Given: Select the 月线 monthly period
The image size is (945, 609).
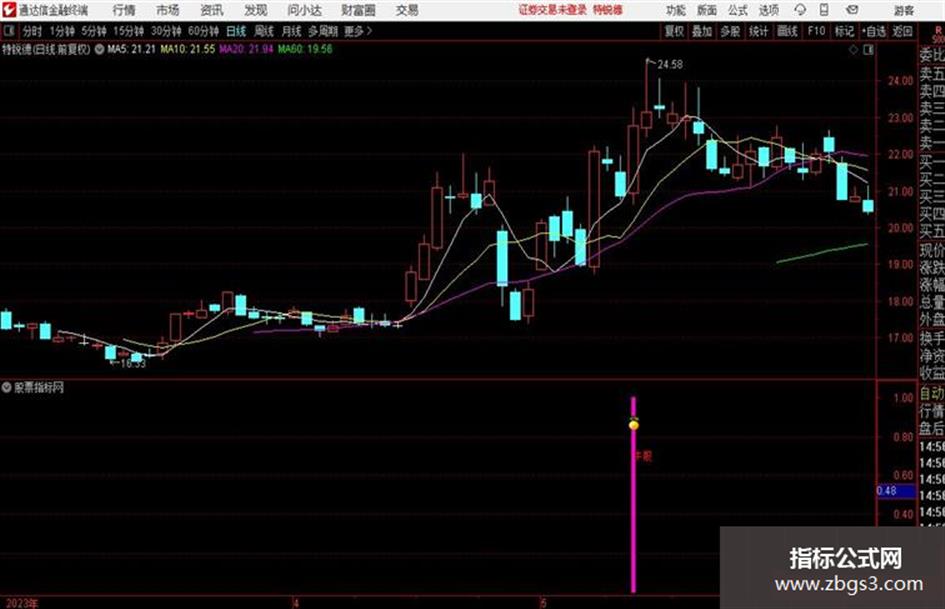Looking at the screenshot, I should [292, 31].
